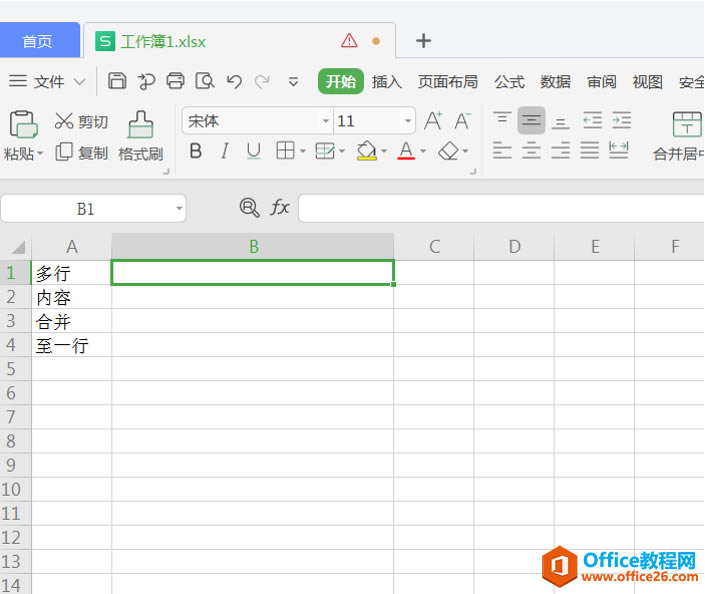
Task: Expand quick access toolbar customize arrow
Action: (x=293, y=82)
